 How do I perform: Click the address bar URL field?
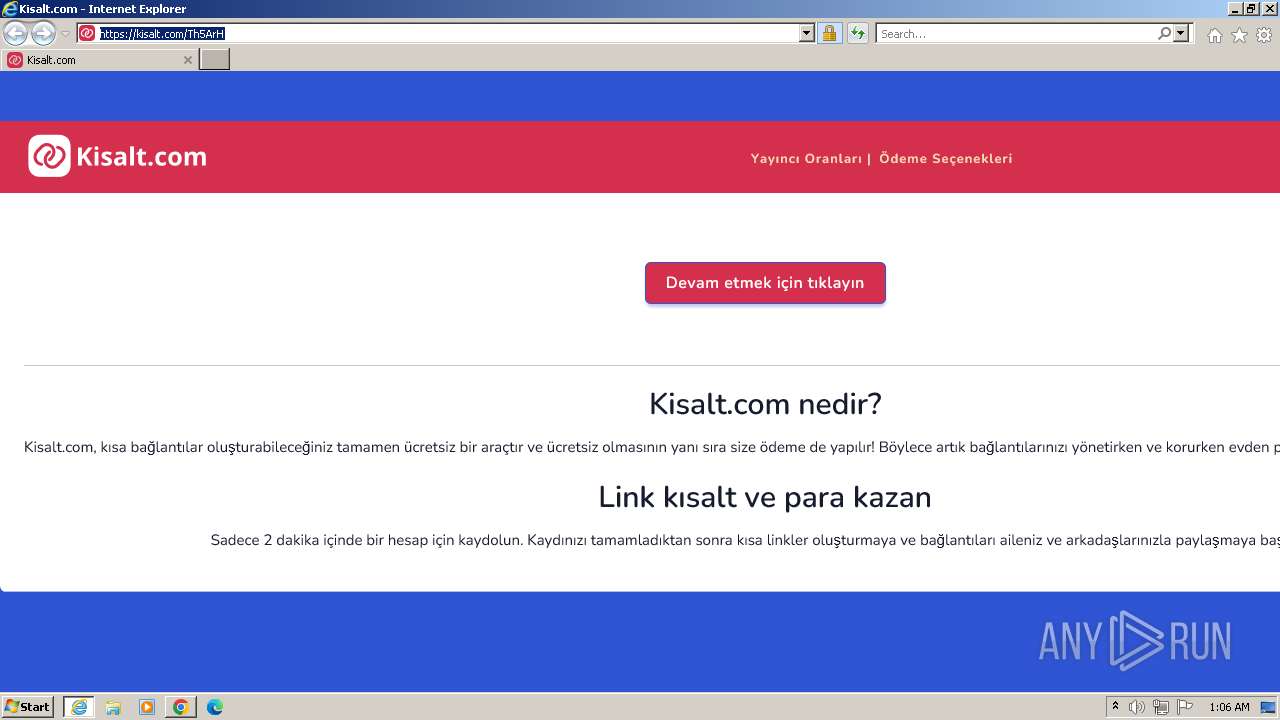447,33
